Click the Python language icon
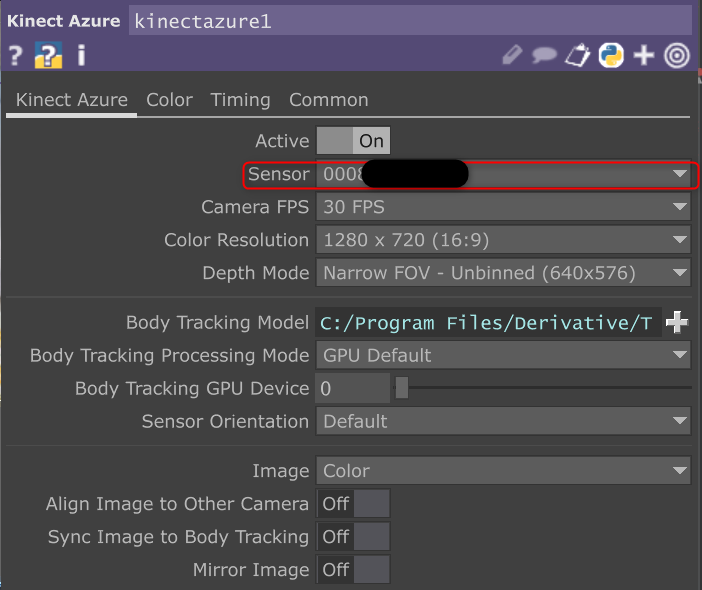The height and width of the screenshot is (590, 702). [611, 55]
